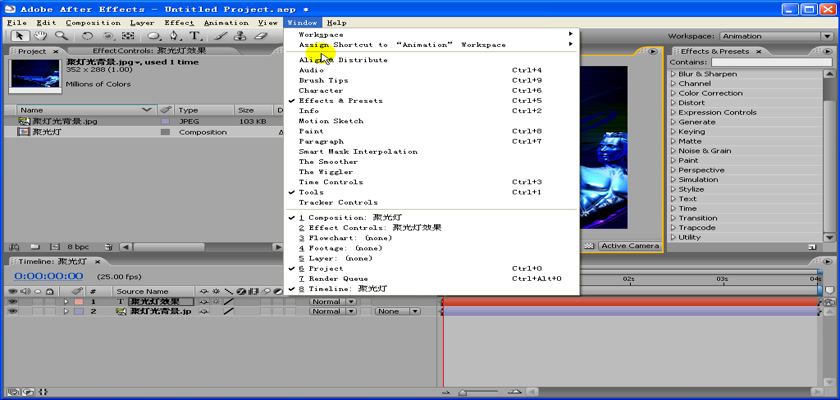Click the comp marker bin icon in Timeline
The image size is (840, 400).
(829, 290)
